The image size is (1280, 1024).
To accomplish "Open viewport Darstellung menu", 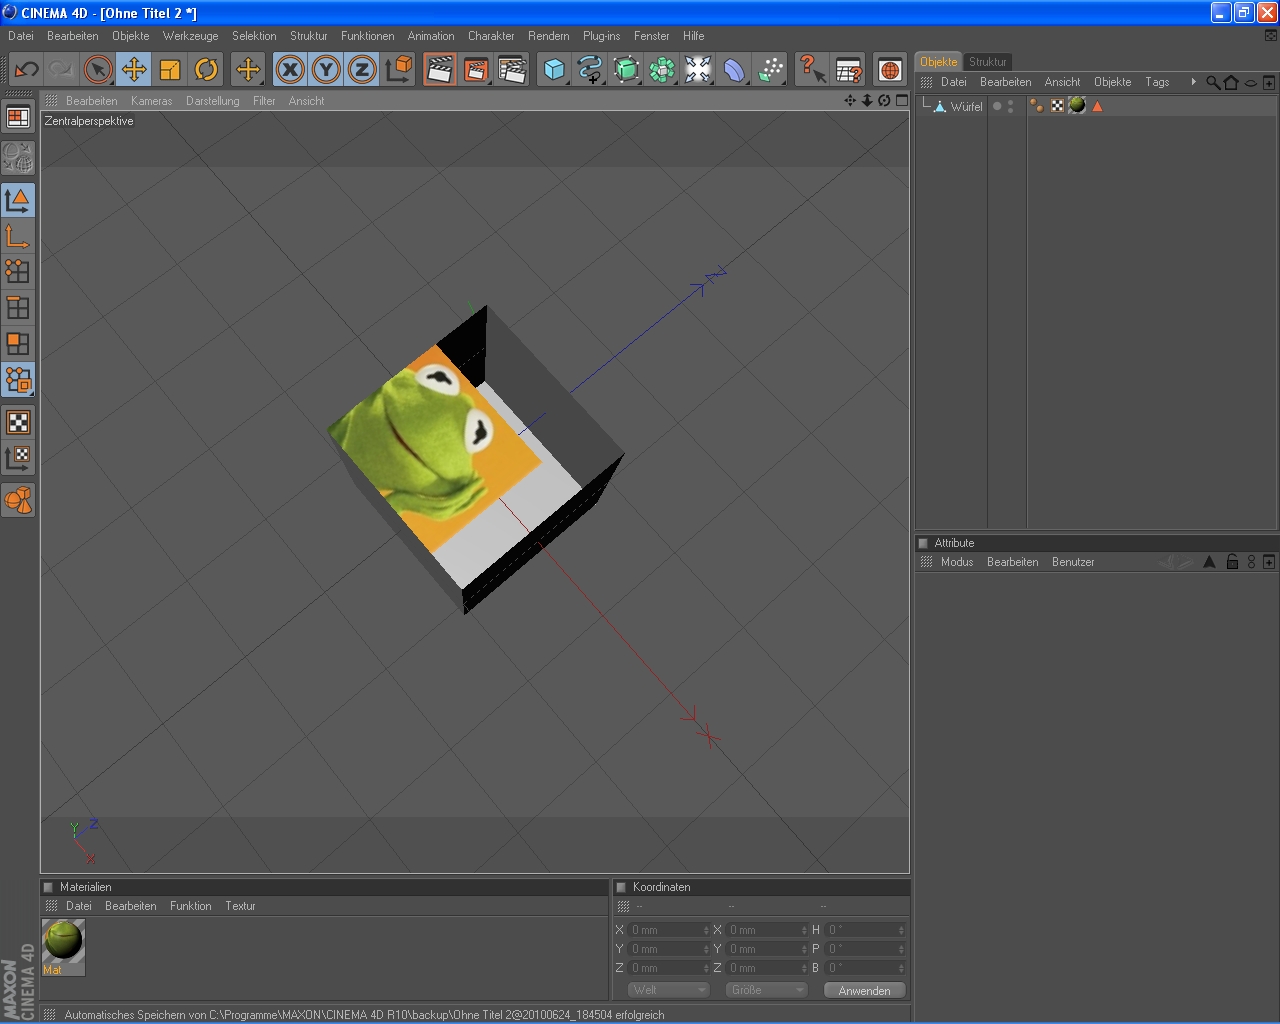I will pyautogui.click(x=212, y=101).
